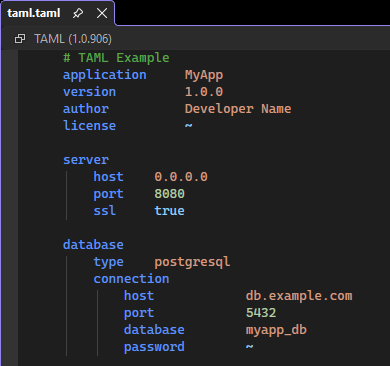
Task: Click the 'port' key under connection
Action: (x=139, y=313)
